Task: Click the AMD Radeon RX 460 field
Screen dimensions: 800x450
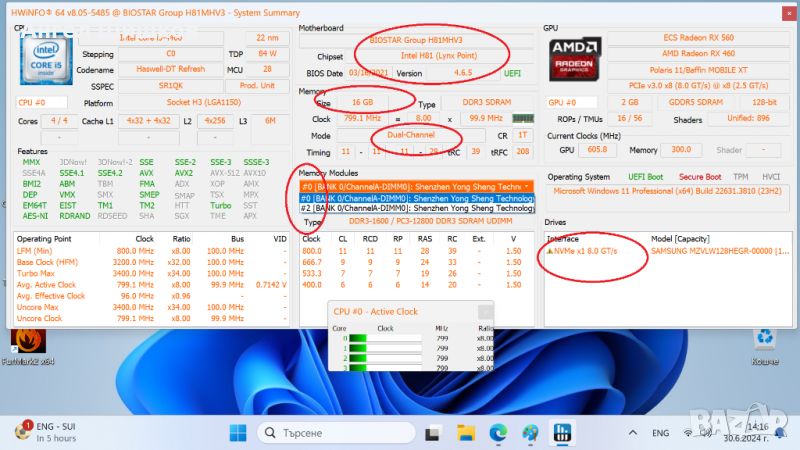Action: (698, 54)
